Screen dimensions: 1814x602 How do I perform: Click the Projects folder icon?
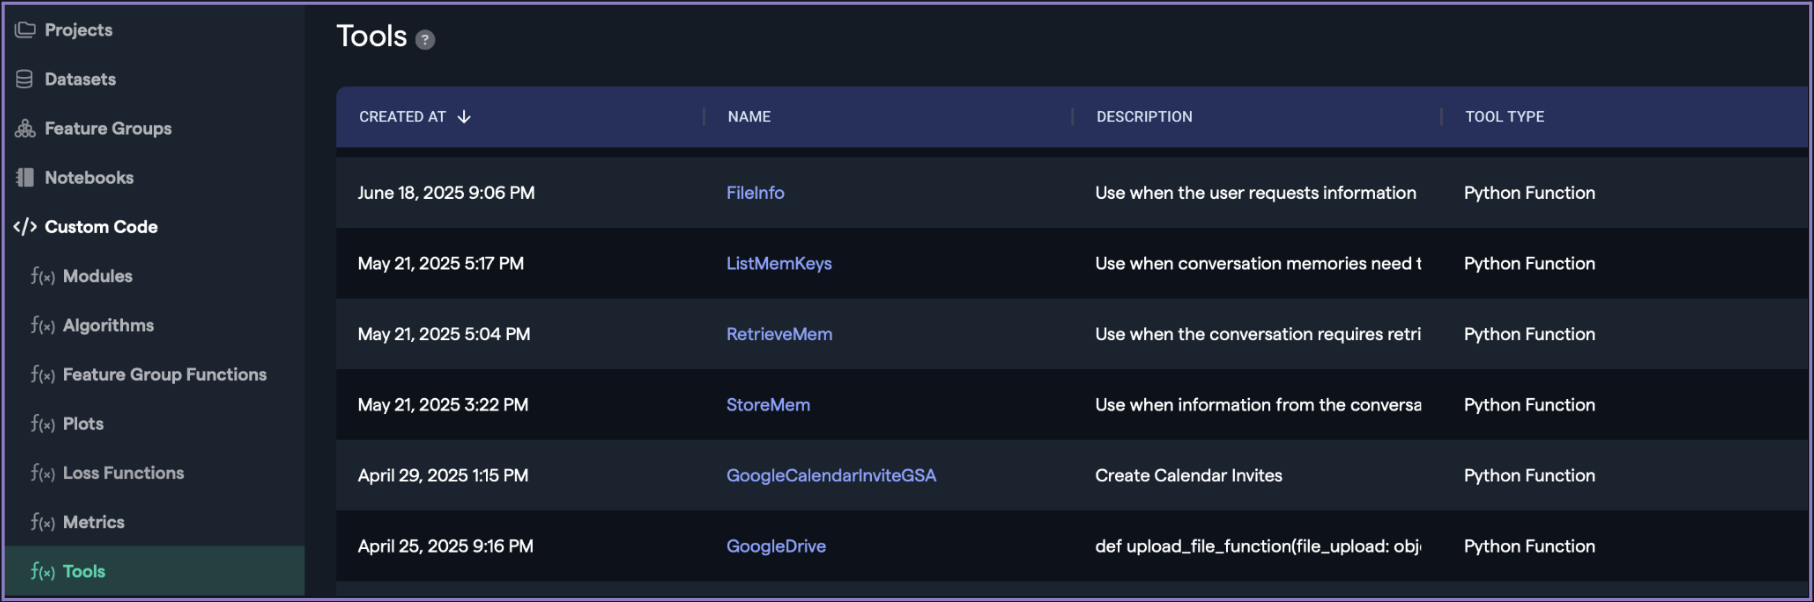[25, 30]
